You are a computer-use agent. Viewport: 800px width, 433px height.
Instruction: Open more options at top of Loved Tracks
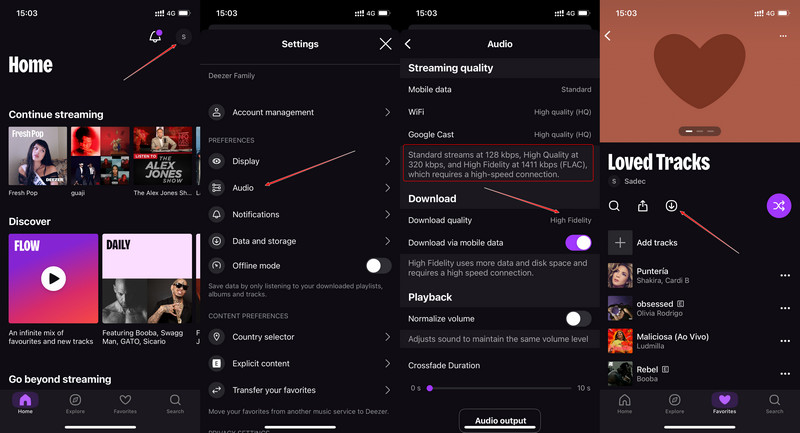coord(783,36)
